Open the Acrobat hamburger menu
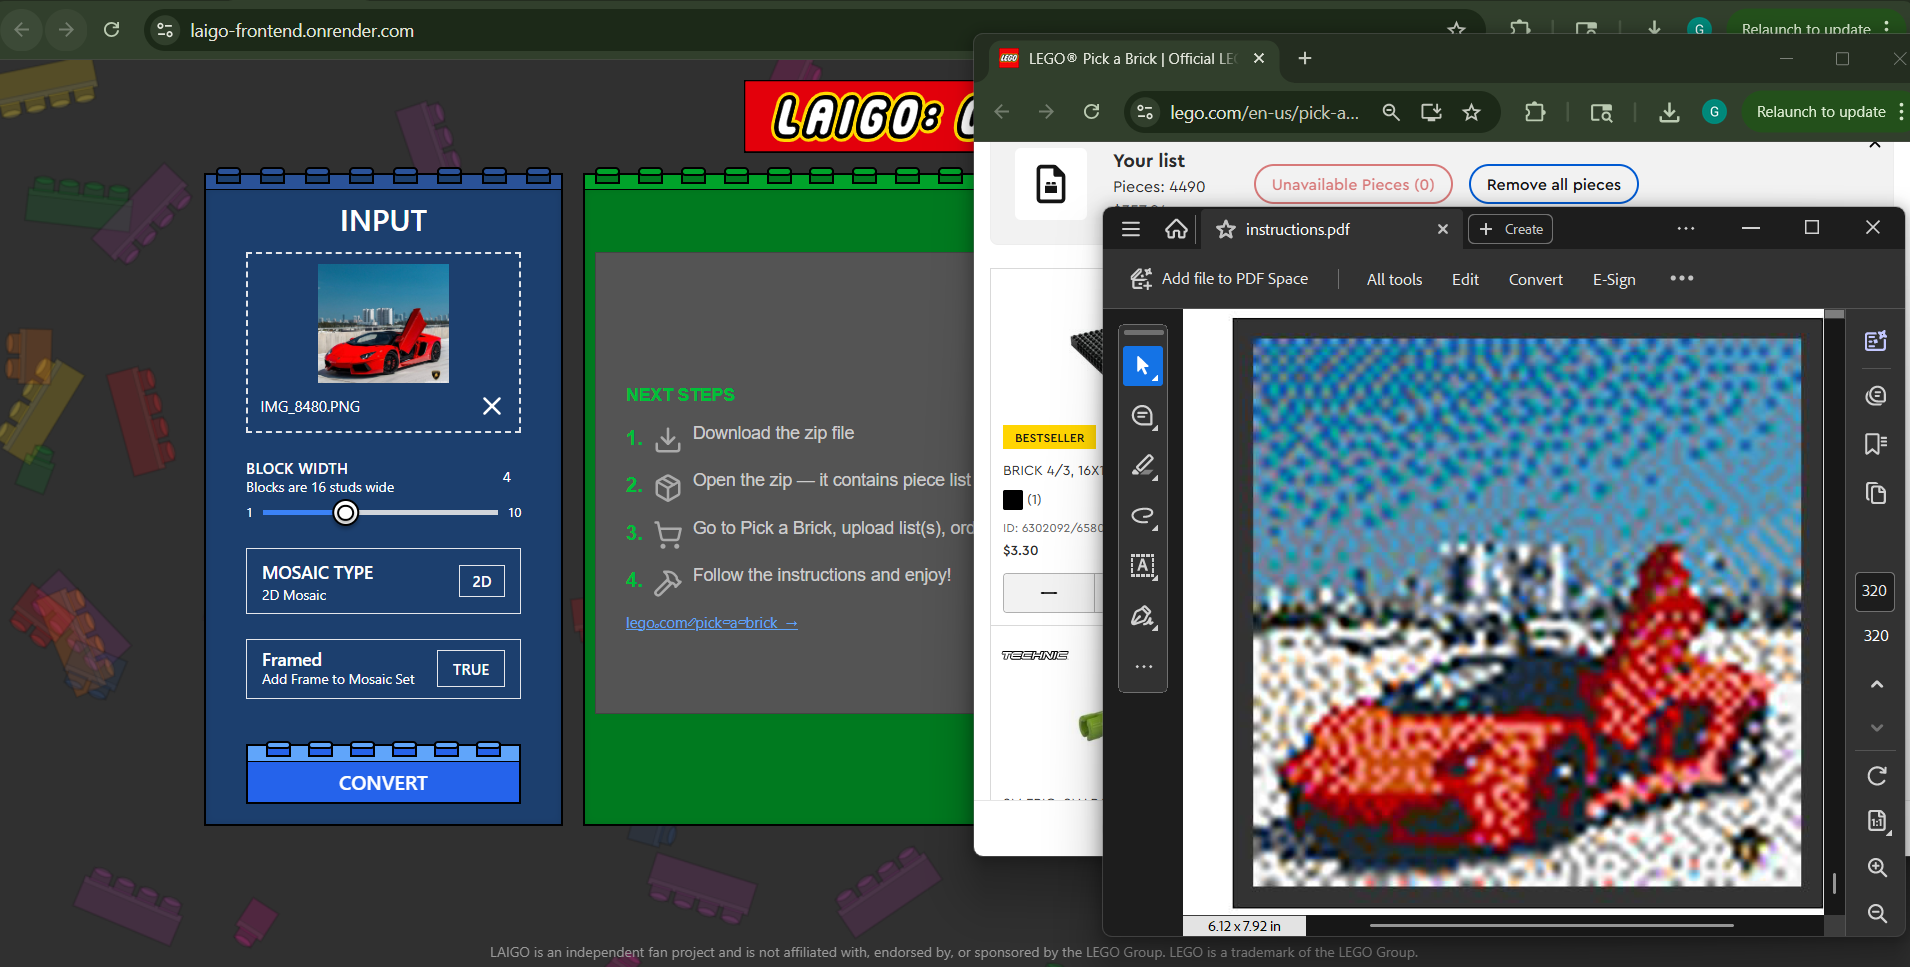The width and height of the screenshot is (1910, 967). click(1131, 229)
